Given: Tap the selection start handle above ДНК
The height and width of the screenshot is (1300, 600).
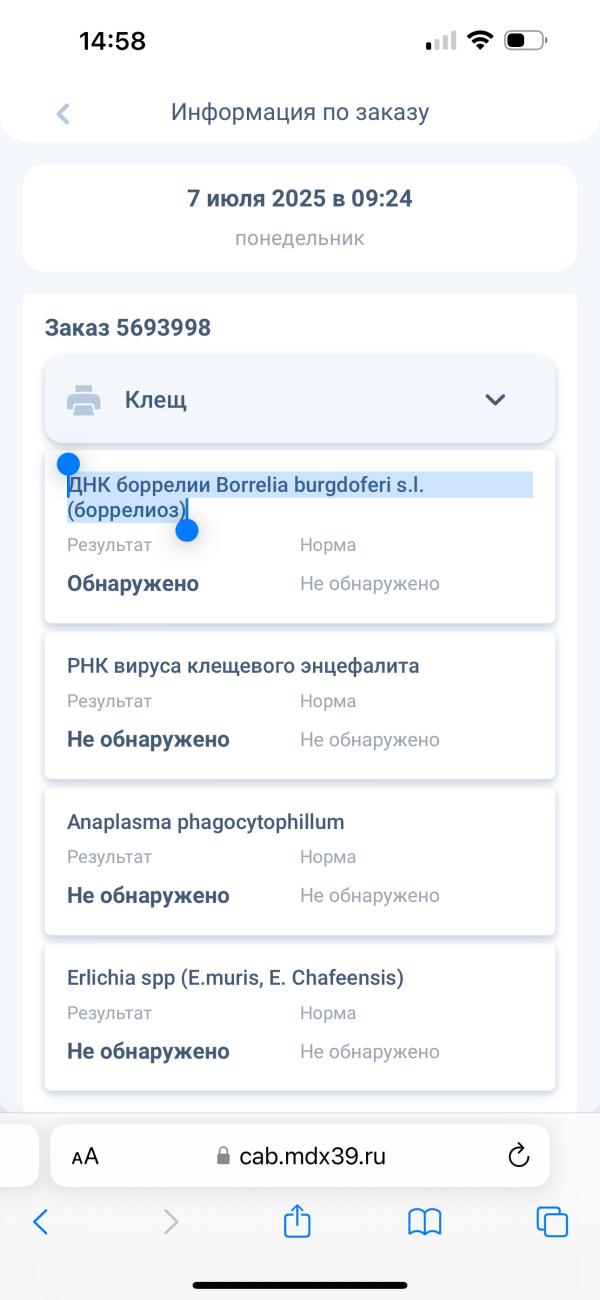Looking at the screenshot, I should [68, 464].
